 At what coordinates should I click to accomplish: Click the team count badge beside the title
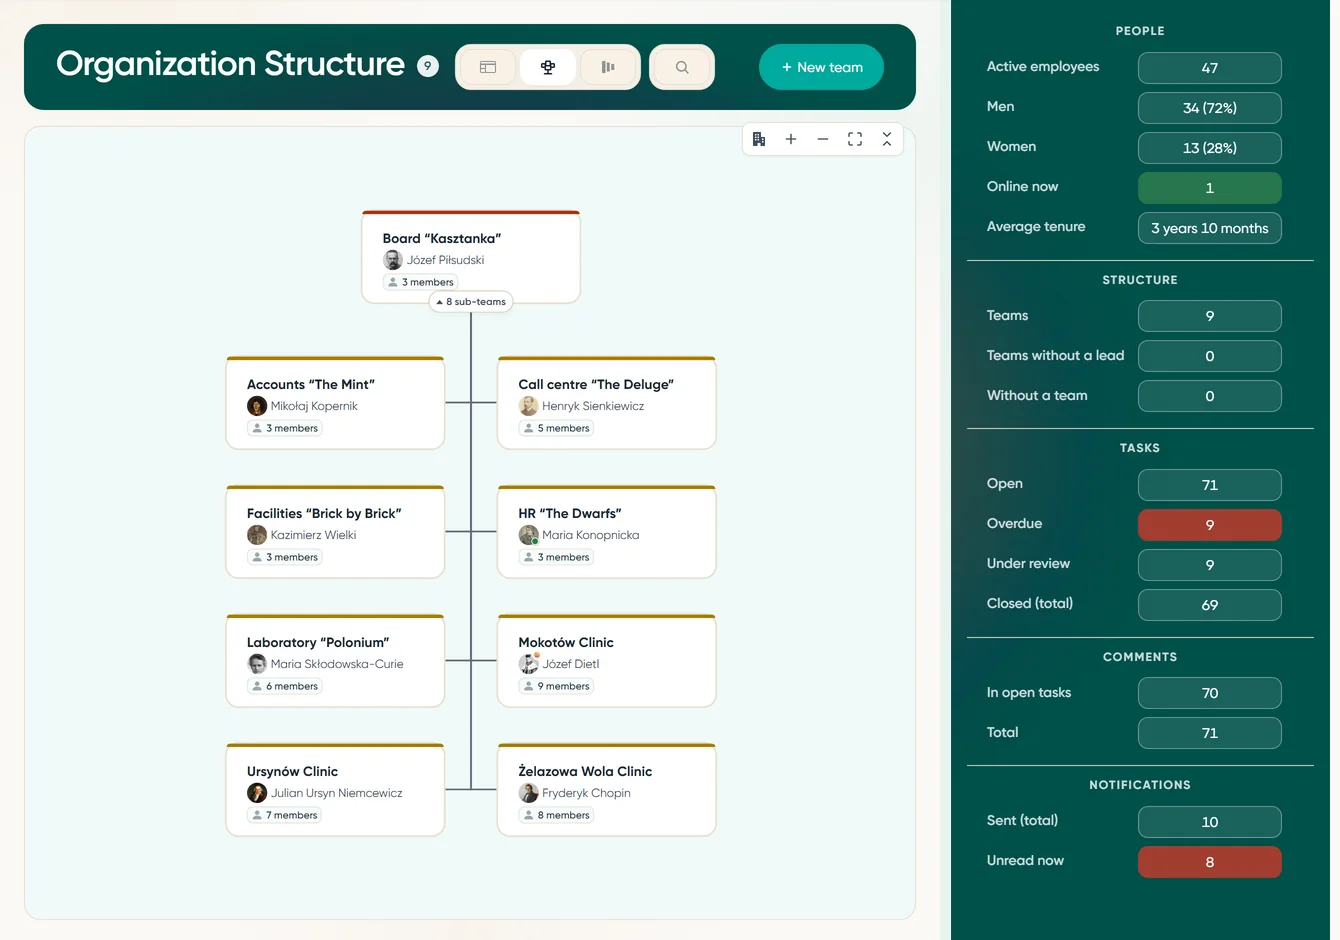point(428,67)
